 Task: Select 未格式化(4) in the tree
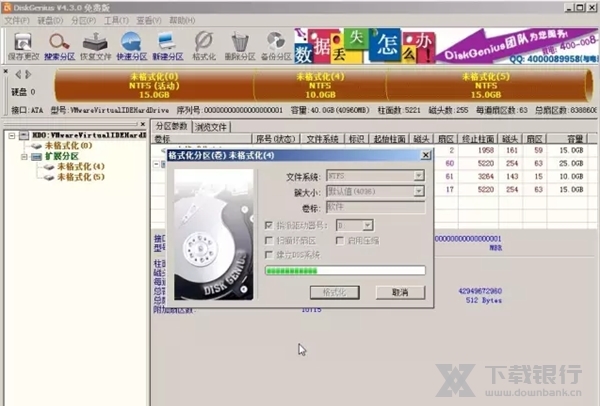pyautogui.click(x=81, y=166)
